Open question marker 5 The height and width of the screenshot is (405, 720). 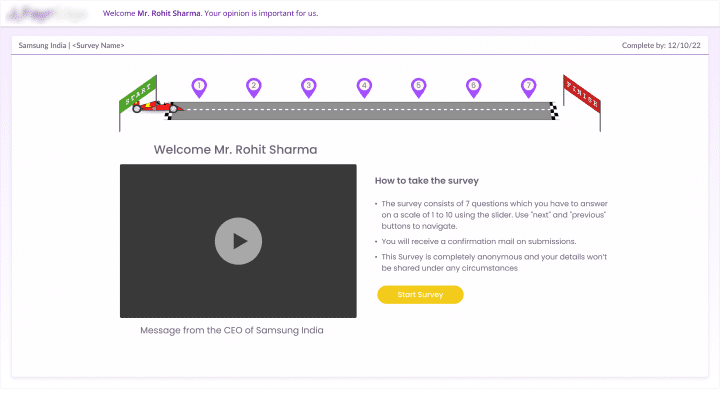coord(419,87)
